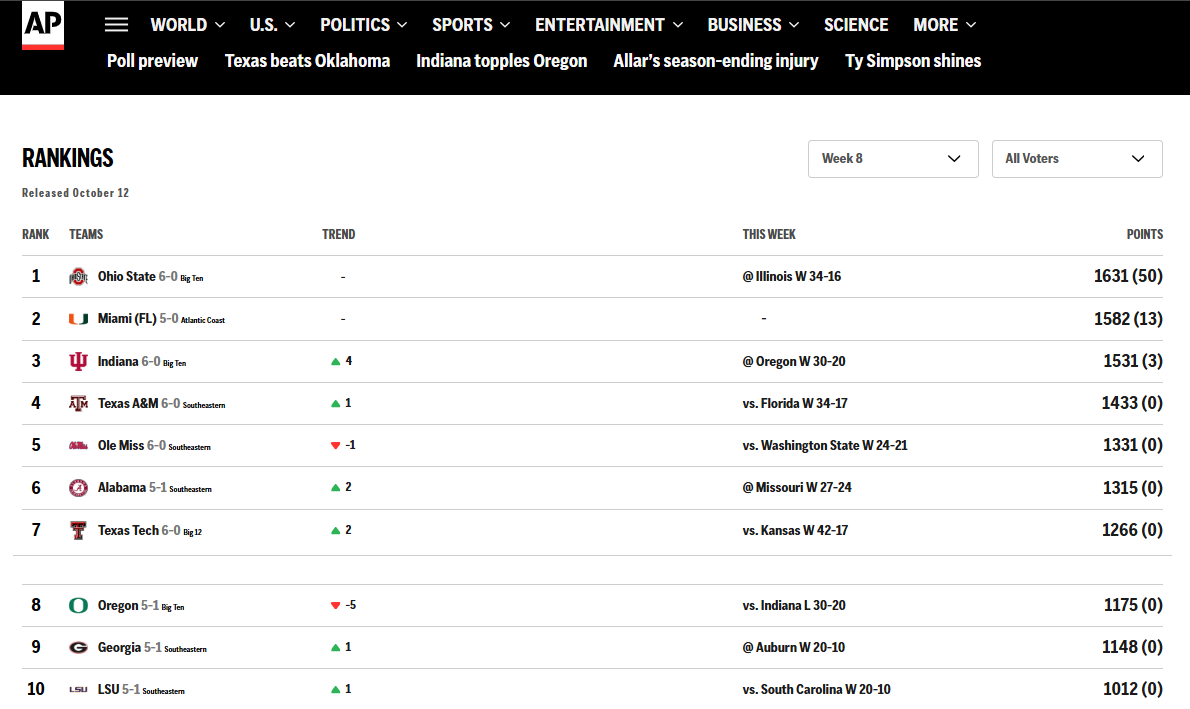The width and height of the screenshot is (1190, 709).
Task: Expand the WORLD menu
Action: coord(187,25)
